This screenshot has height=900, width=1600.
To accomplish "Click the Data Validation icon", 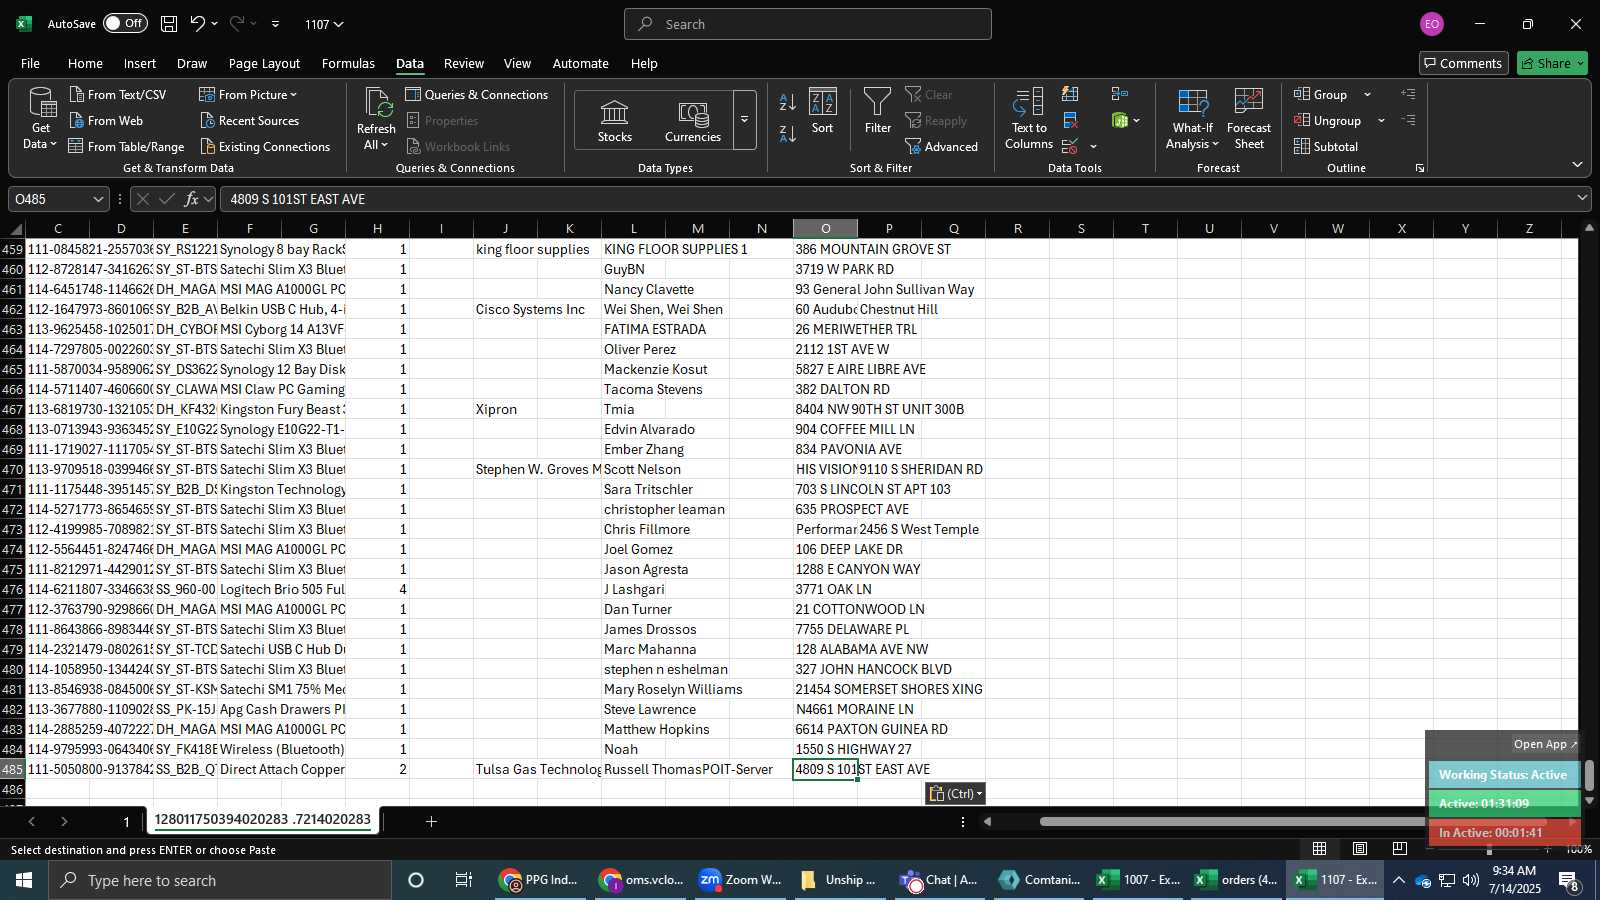I will (x=1070, y=147).
